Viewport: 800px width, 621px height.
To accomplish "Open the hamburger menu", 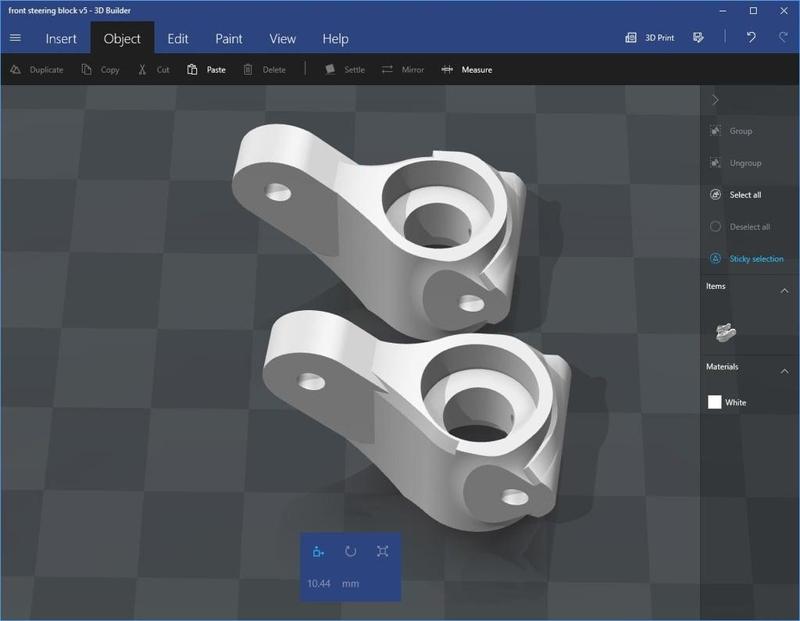I will coord(15,38).
